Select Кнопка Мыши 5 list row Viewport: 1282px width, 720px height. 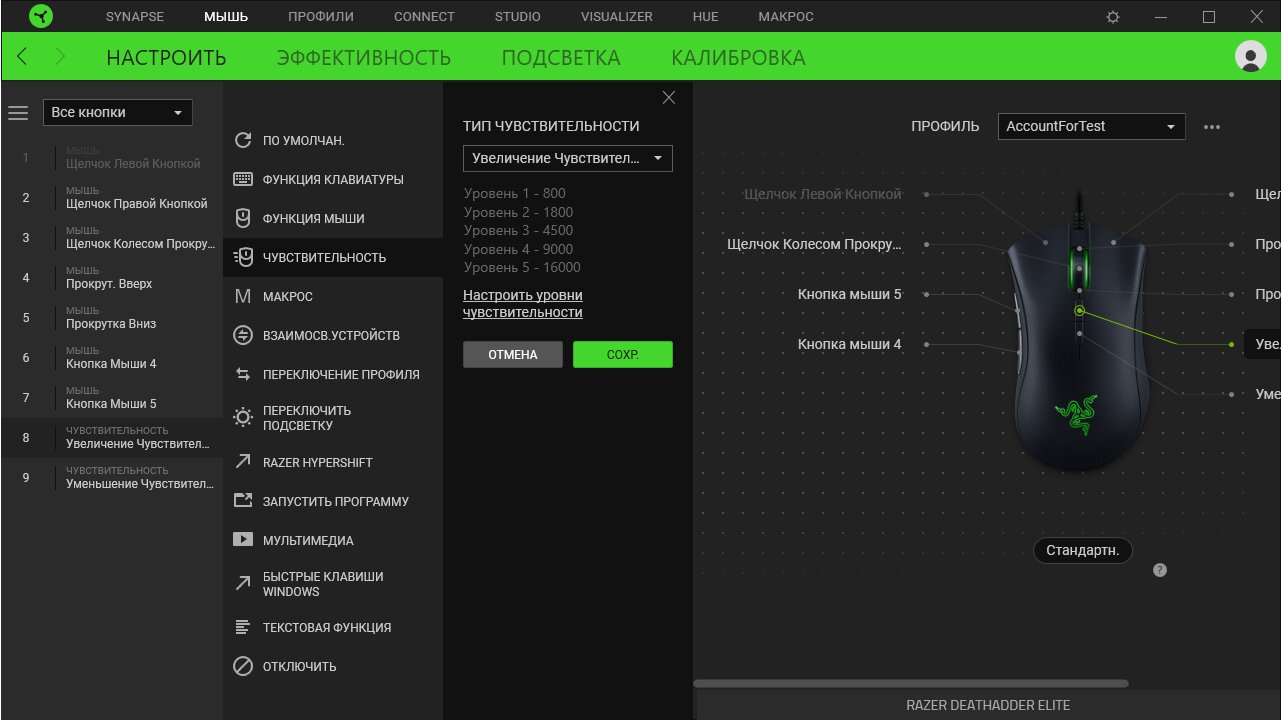[111, 398]
